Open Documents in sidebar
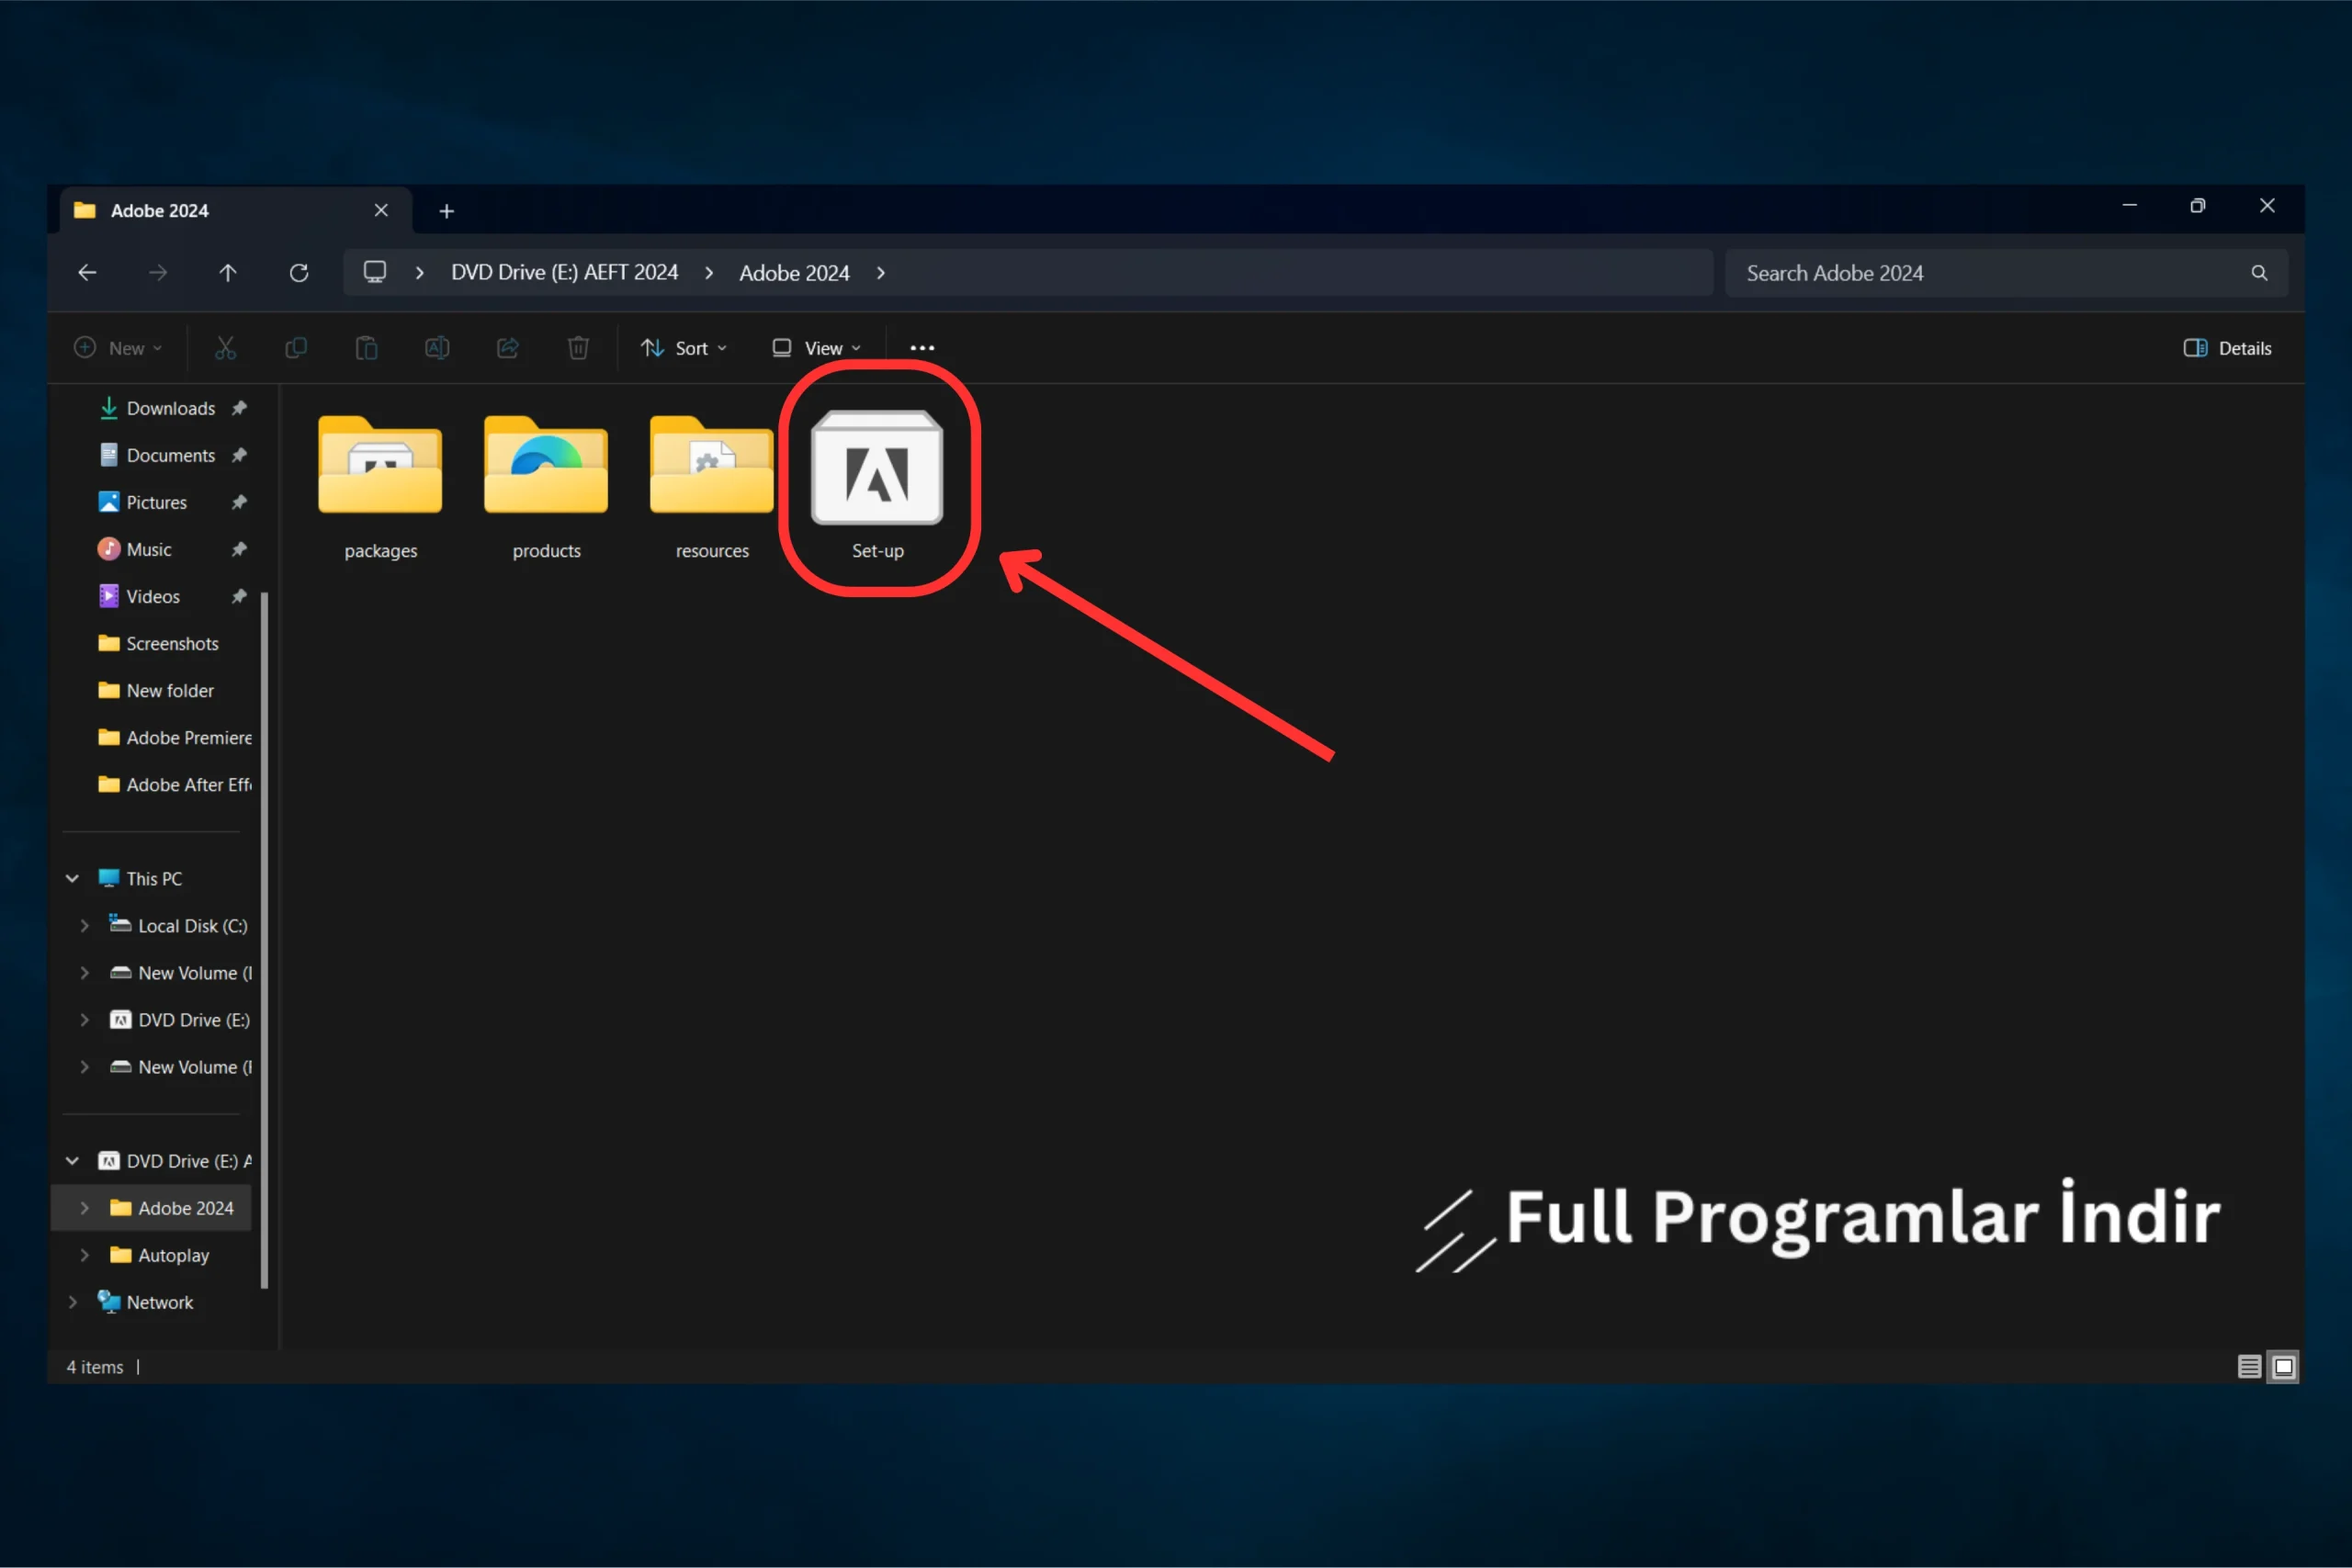This screenshot has width=2352, height=1568. (157, 455)
